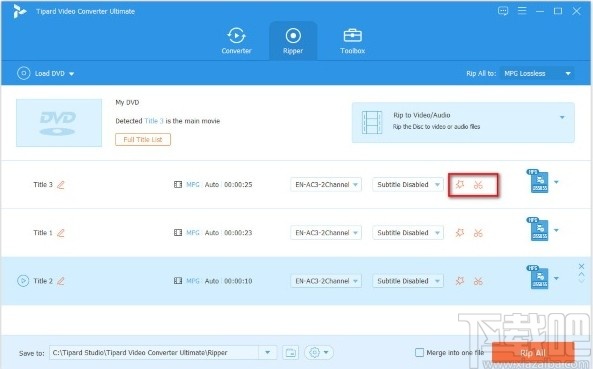Click the MPG output format icon for Title 3
Viewport: 593px width, 369px height.
(538, 181)
